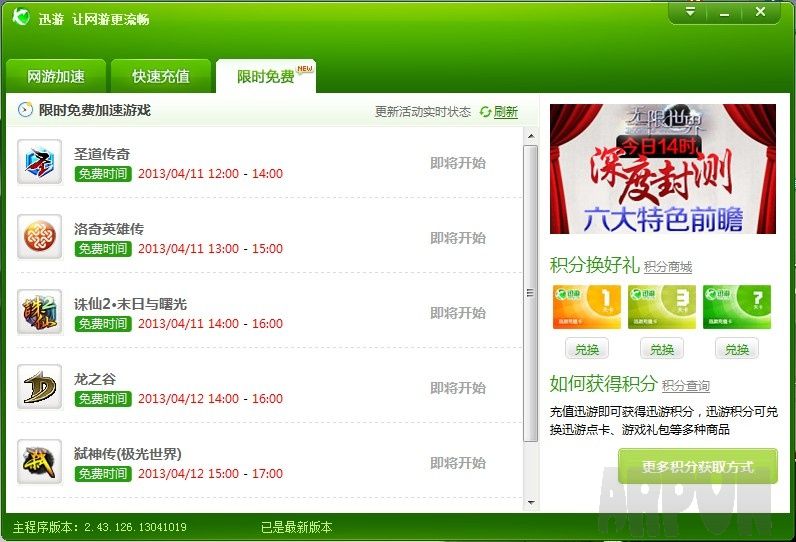Click 免费时间 badge for 弑神传
Screen dimensions: 796x542
point(103,474)
